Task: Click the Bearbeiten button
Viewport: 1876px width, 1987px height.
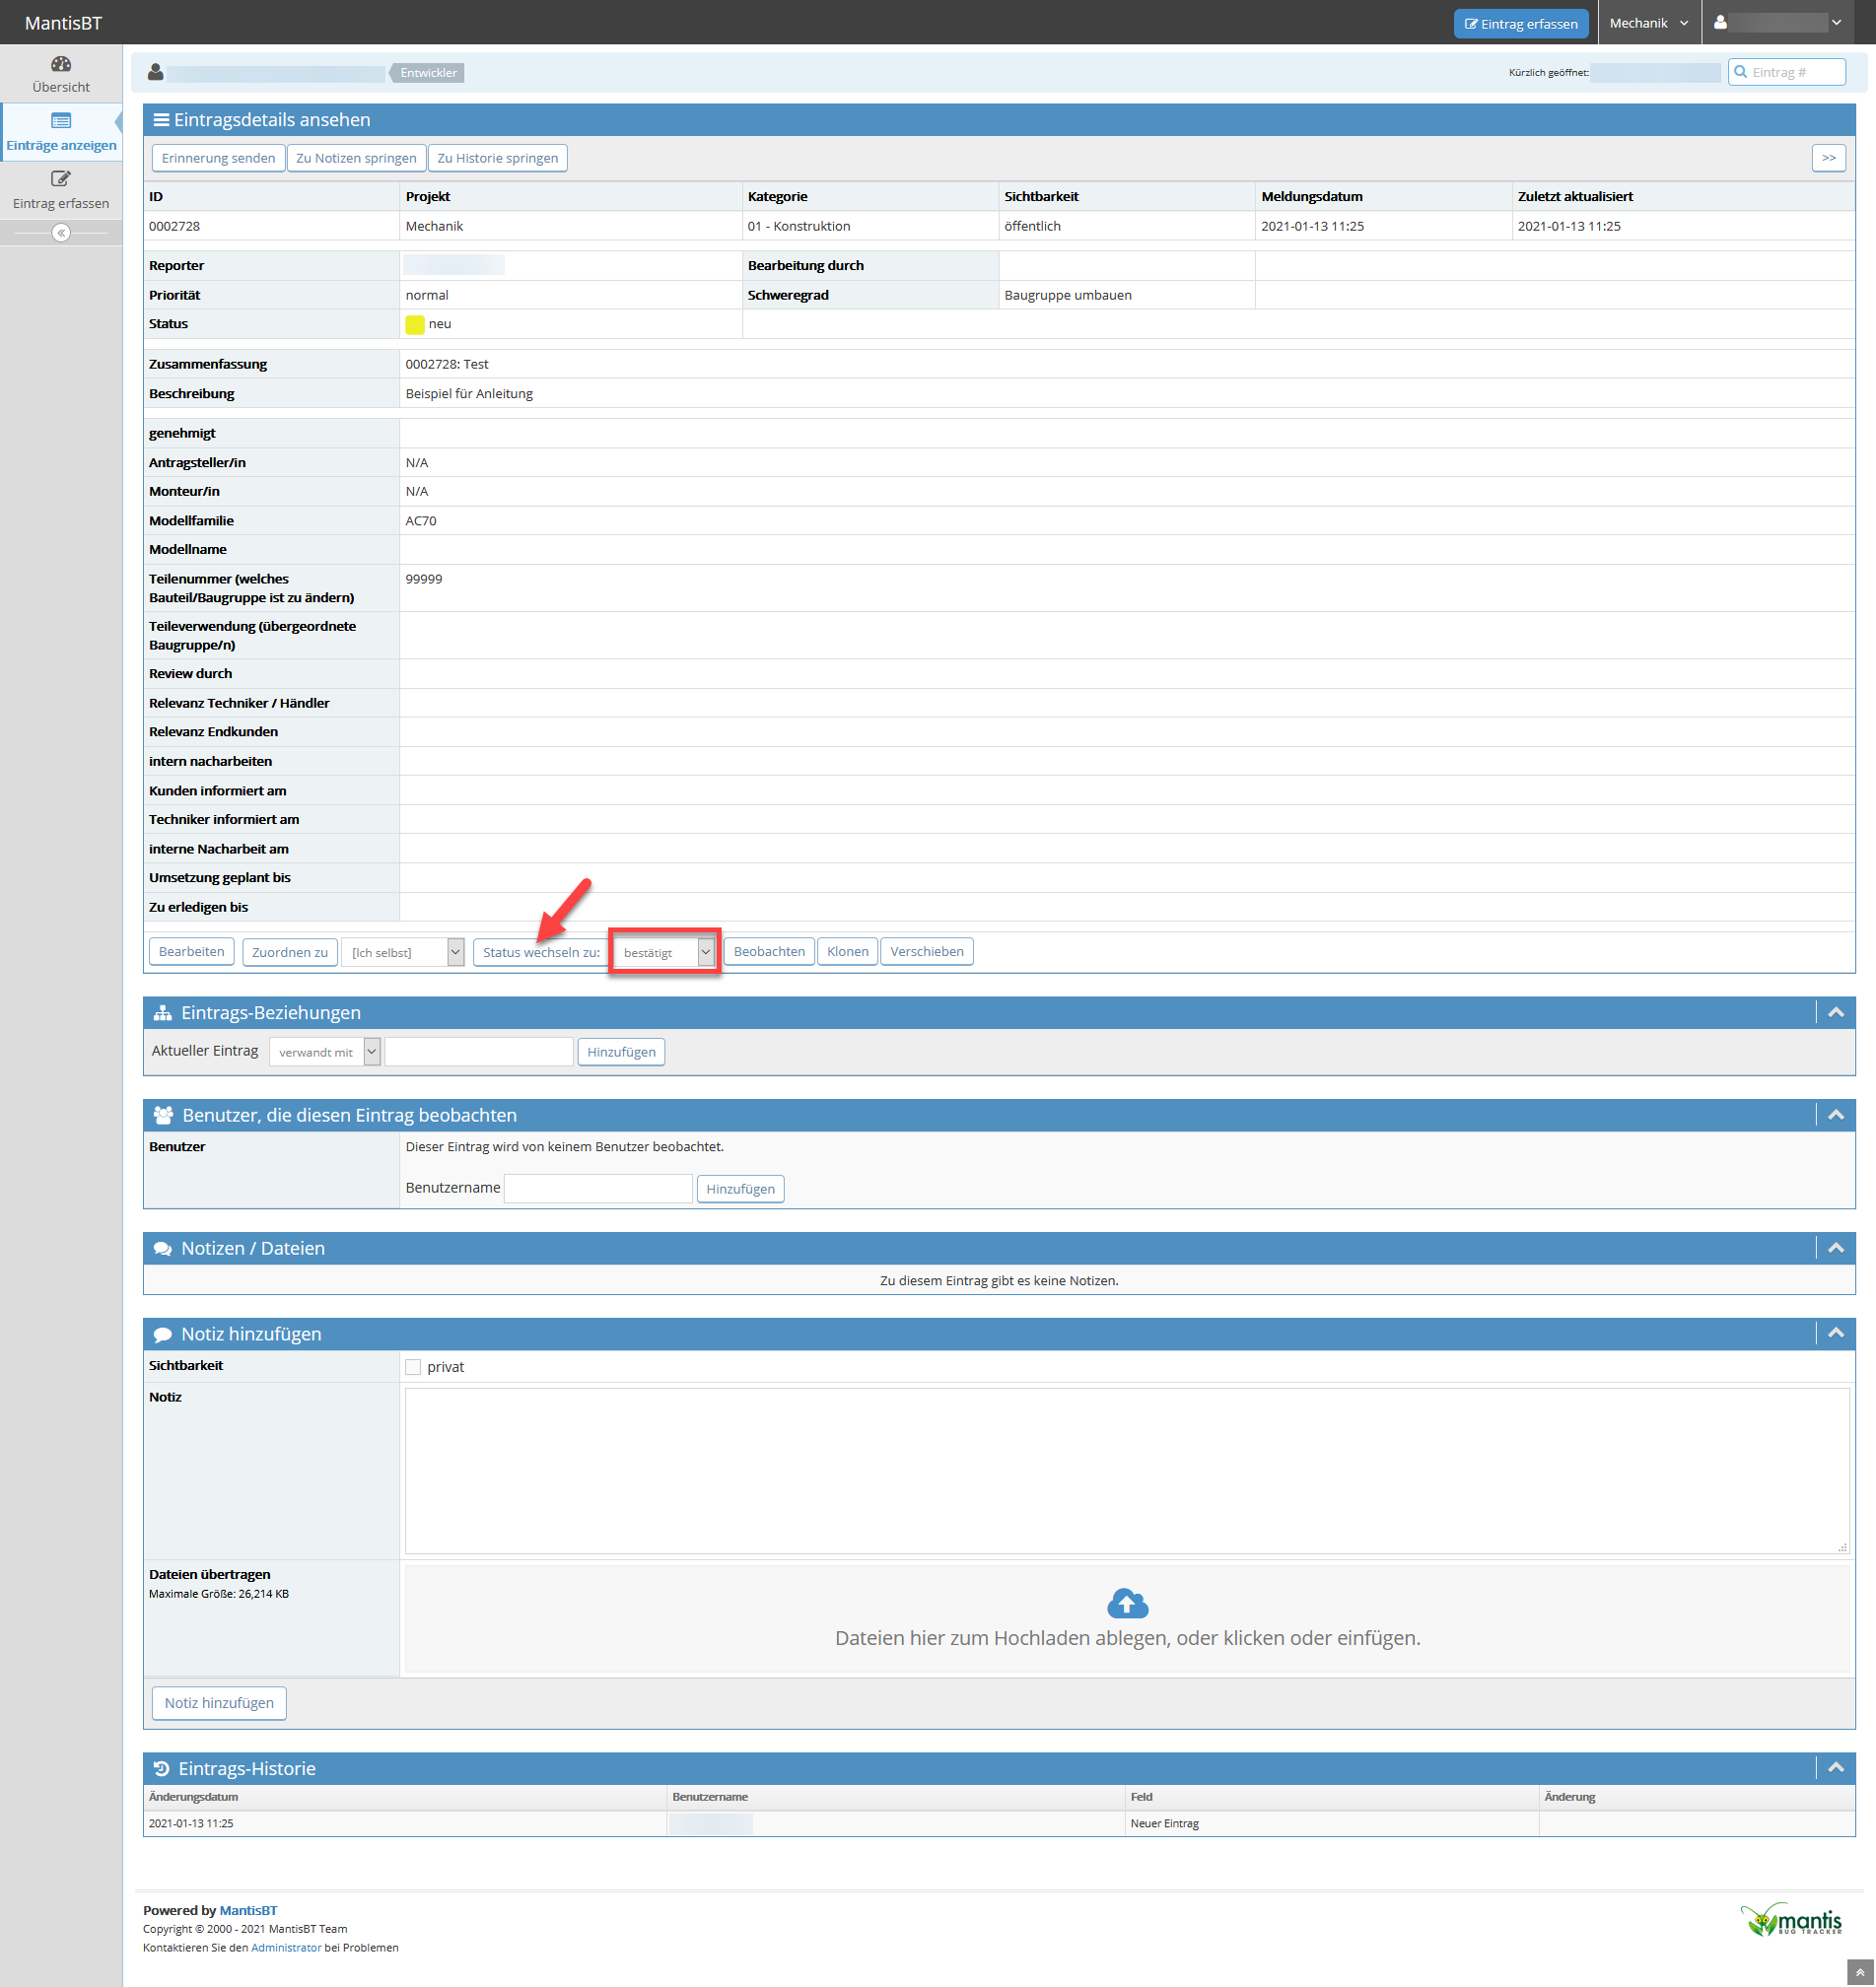Action: [x=191, y=951]
